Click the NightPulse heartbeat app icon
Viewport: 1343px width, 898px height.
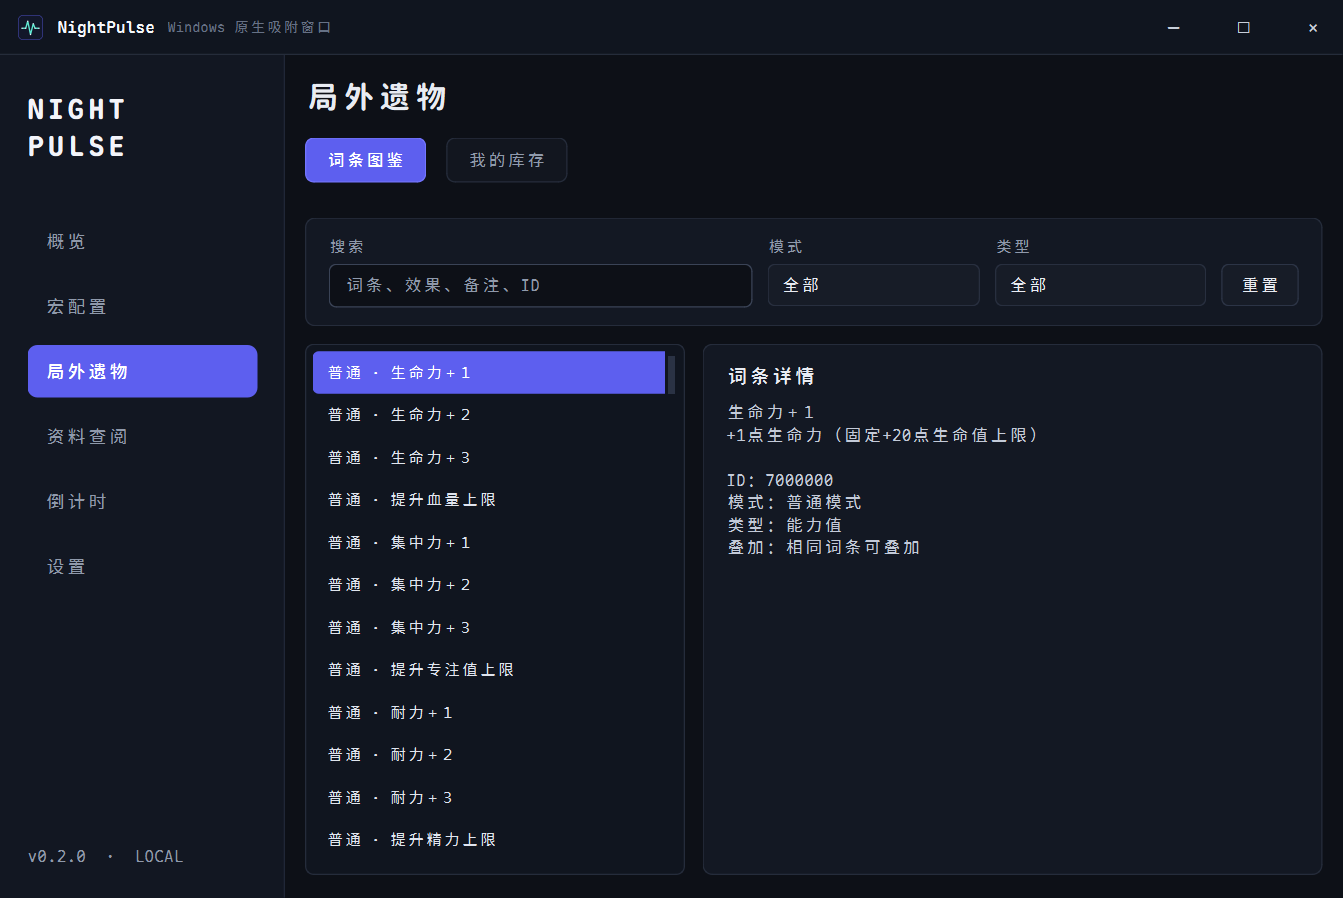click(x=31, y=27)
